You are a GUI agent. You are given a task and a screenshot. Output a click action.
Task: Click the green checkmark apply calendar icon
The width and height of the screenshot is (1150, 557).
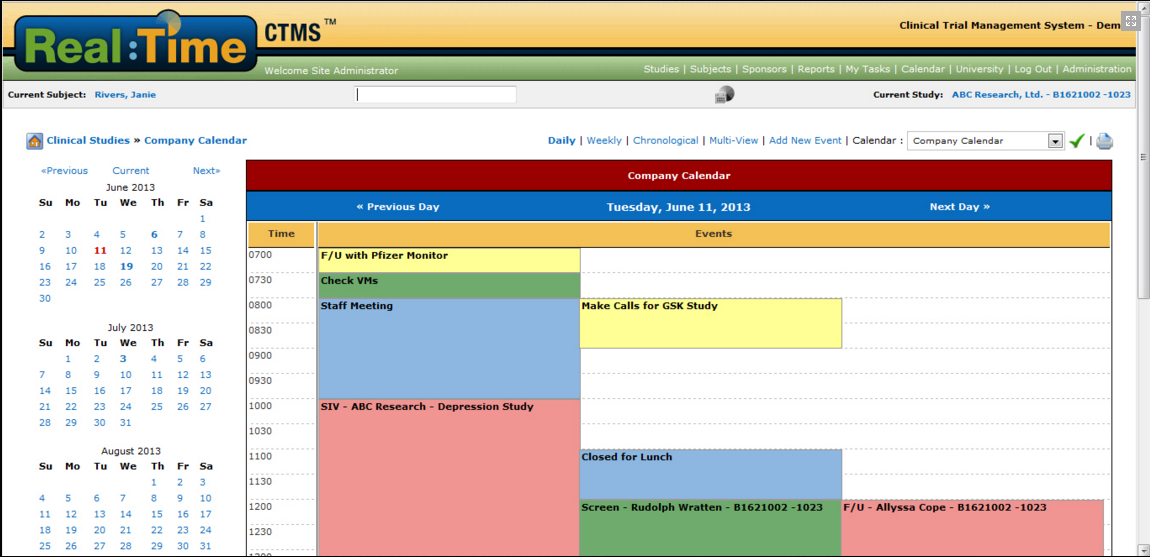1077,141
